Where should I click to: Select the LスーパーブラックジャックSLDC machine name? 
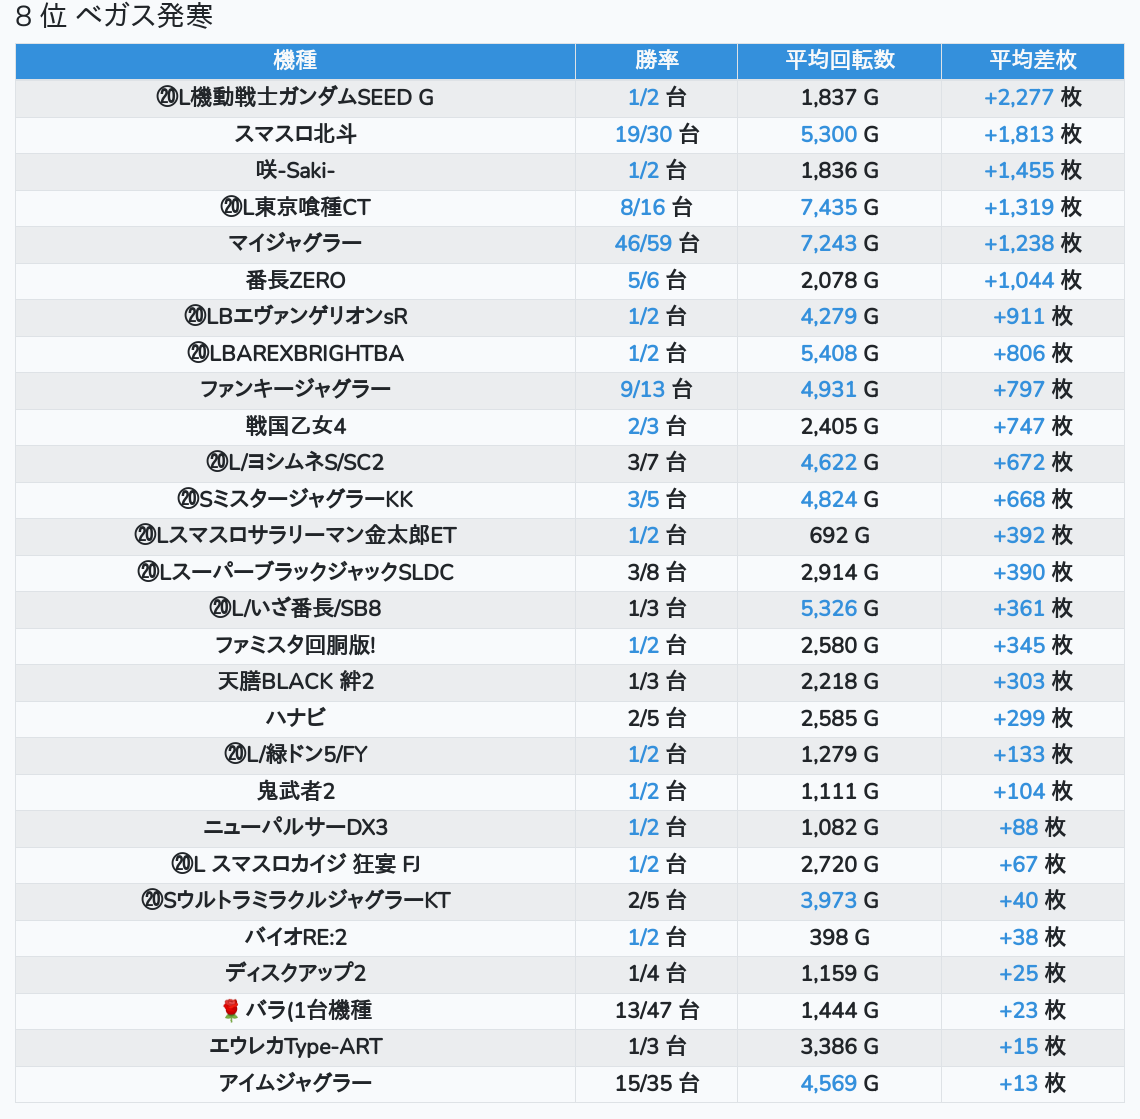(x=295, y=572)
